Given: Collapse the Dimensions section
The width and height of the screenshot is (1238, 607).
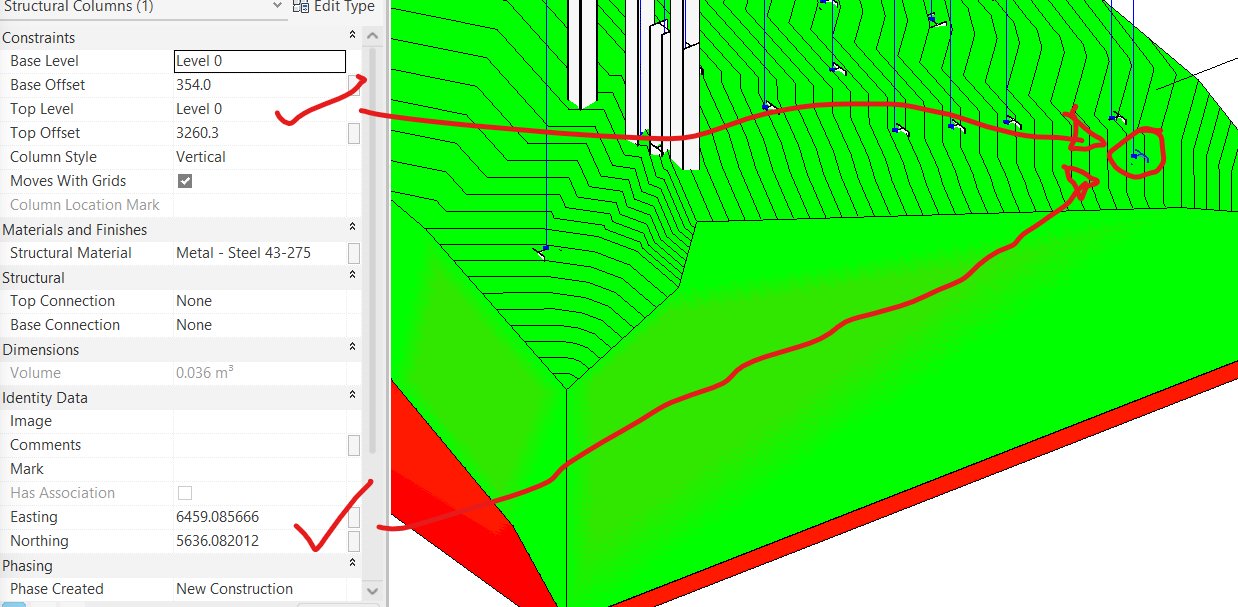Looking at the screenshot, I should pos(352,349).
